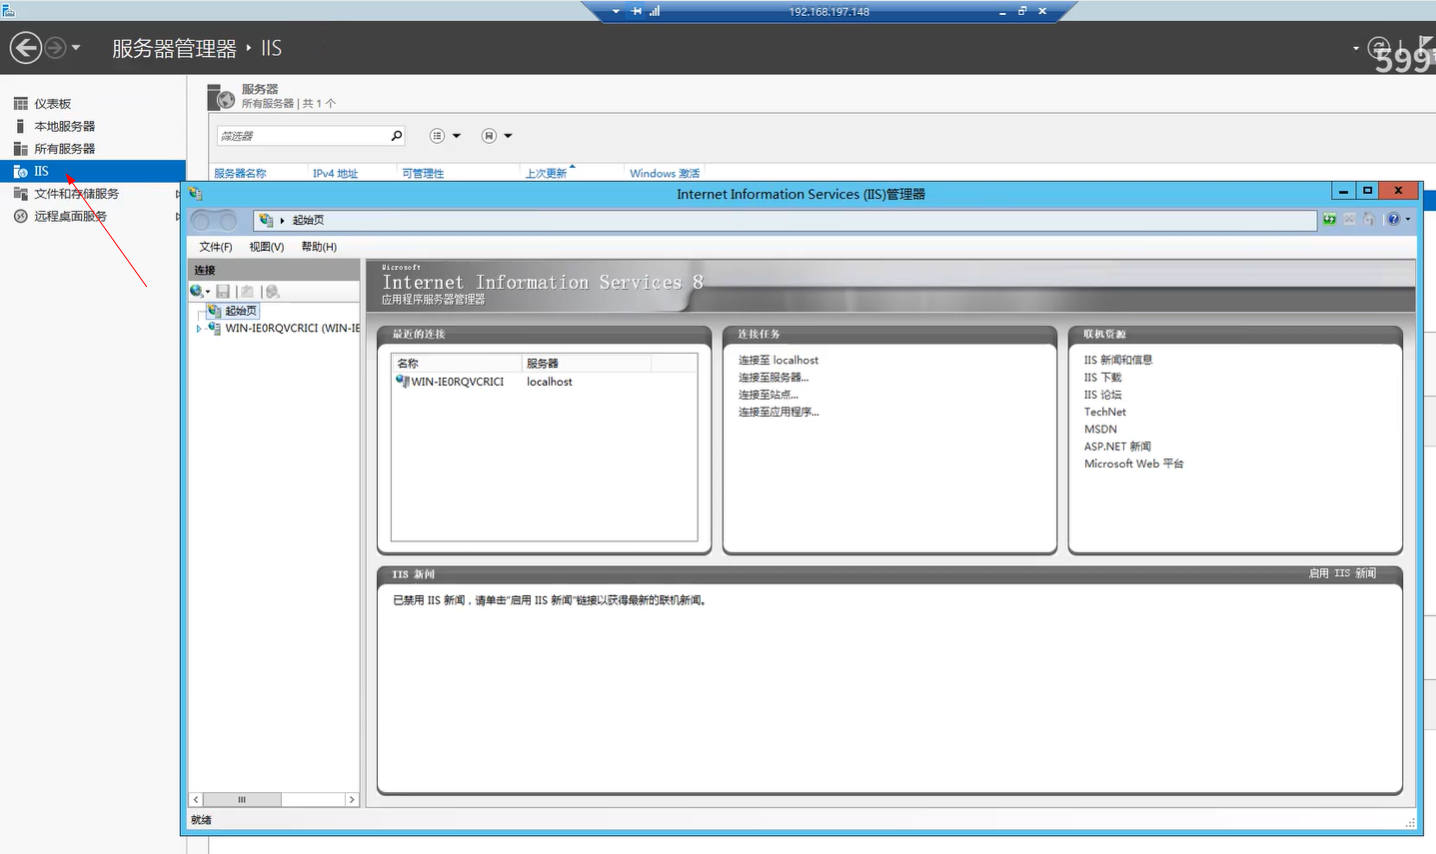
Task: Open 仪表板 dashboard in the sidebar
Action: (x=52, y=104)
